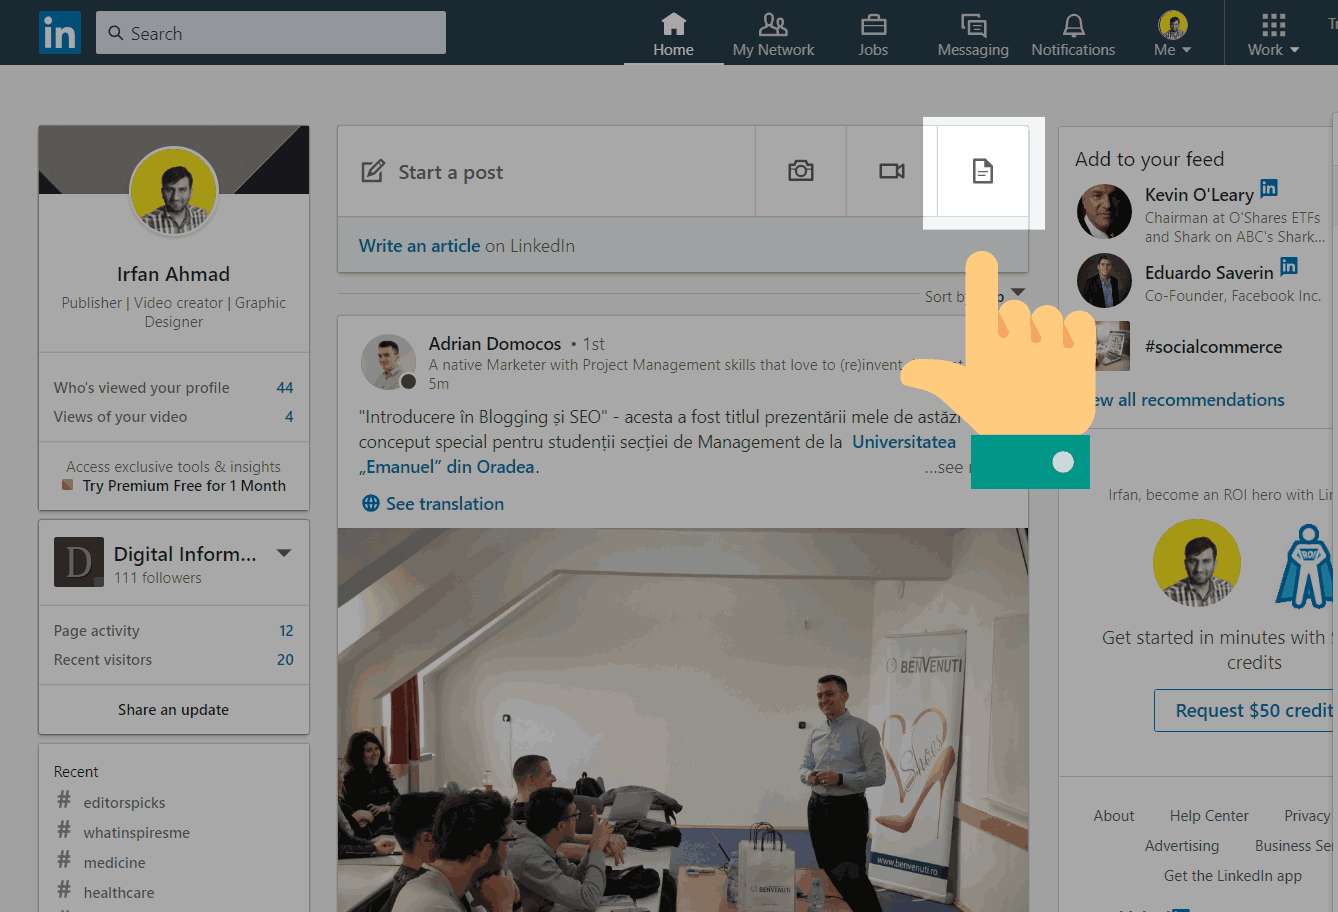
Task: Click the camera photo upload icon
Action: pos(801,171)
